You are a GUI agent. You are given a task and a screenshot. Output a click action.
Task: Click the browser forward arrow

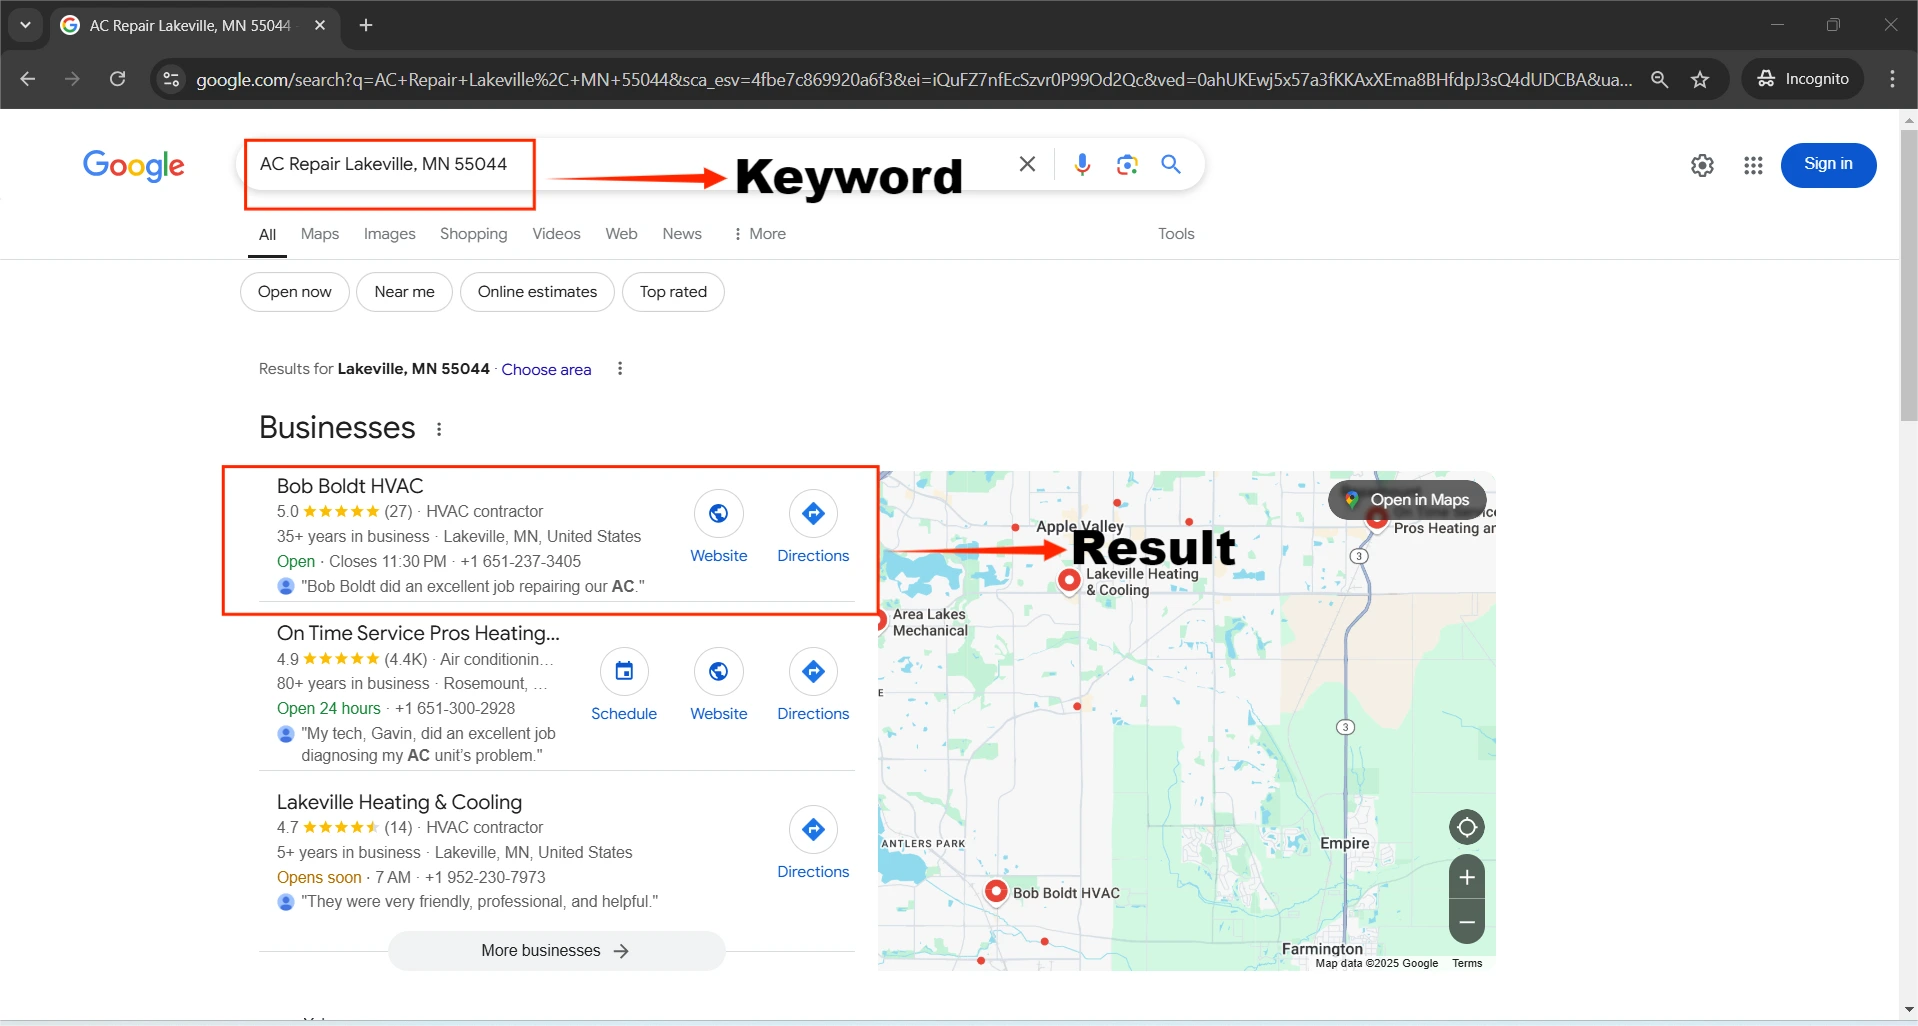[72, 79]
